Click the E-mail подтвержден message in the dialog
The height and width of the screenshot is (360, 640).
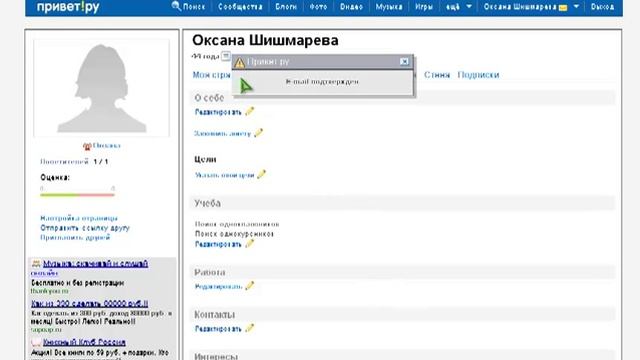coord(322,82)
